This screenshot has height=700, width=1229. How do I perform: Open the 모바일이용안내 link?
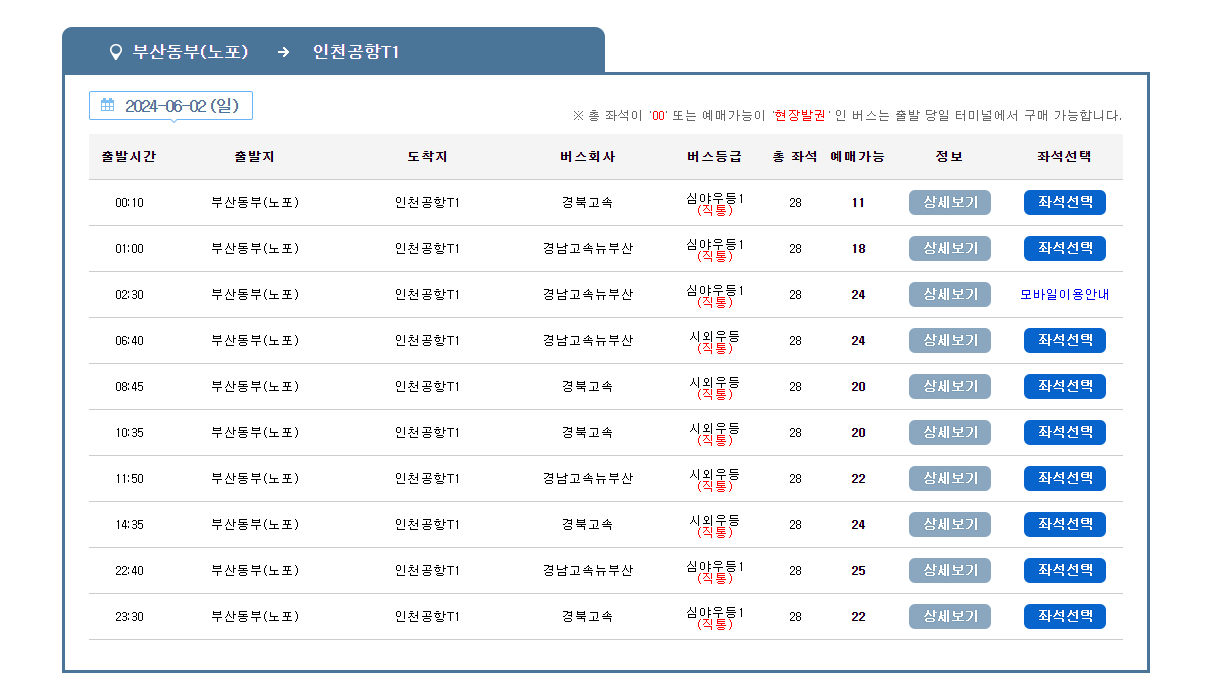tap(1065, 295)
